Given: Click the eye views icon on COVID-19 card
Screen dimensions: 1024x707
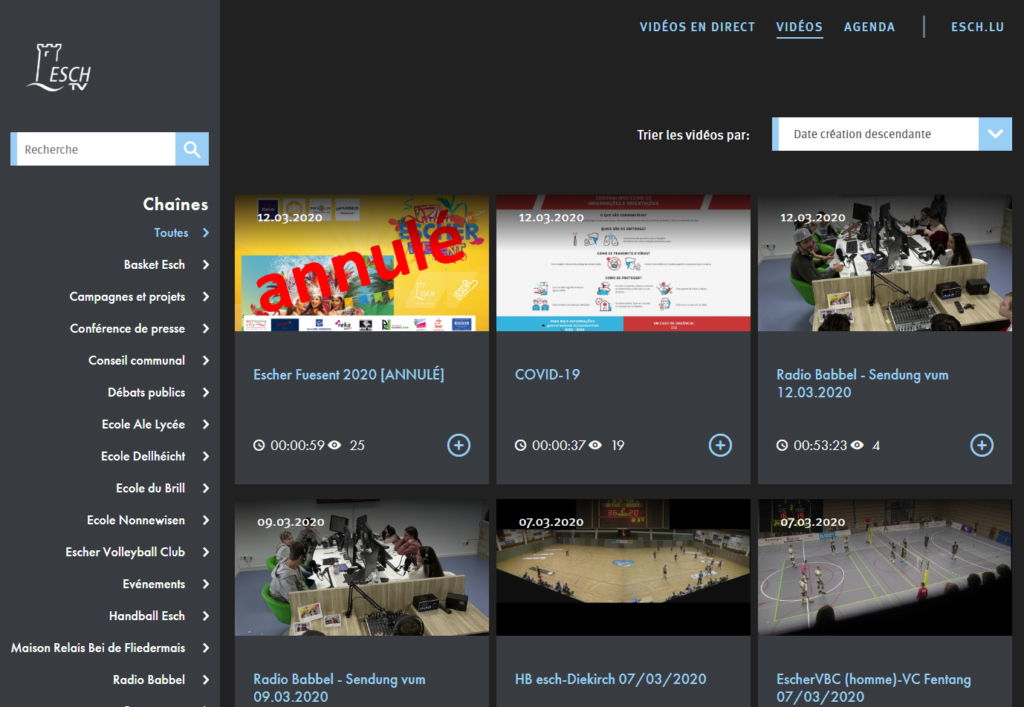Looking at the screenshot, I should point(596,445).
